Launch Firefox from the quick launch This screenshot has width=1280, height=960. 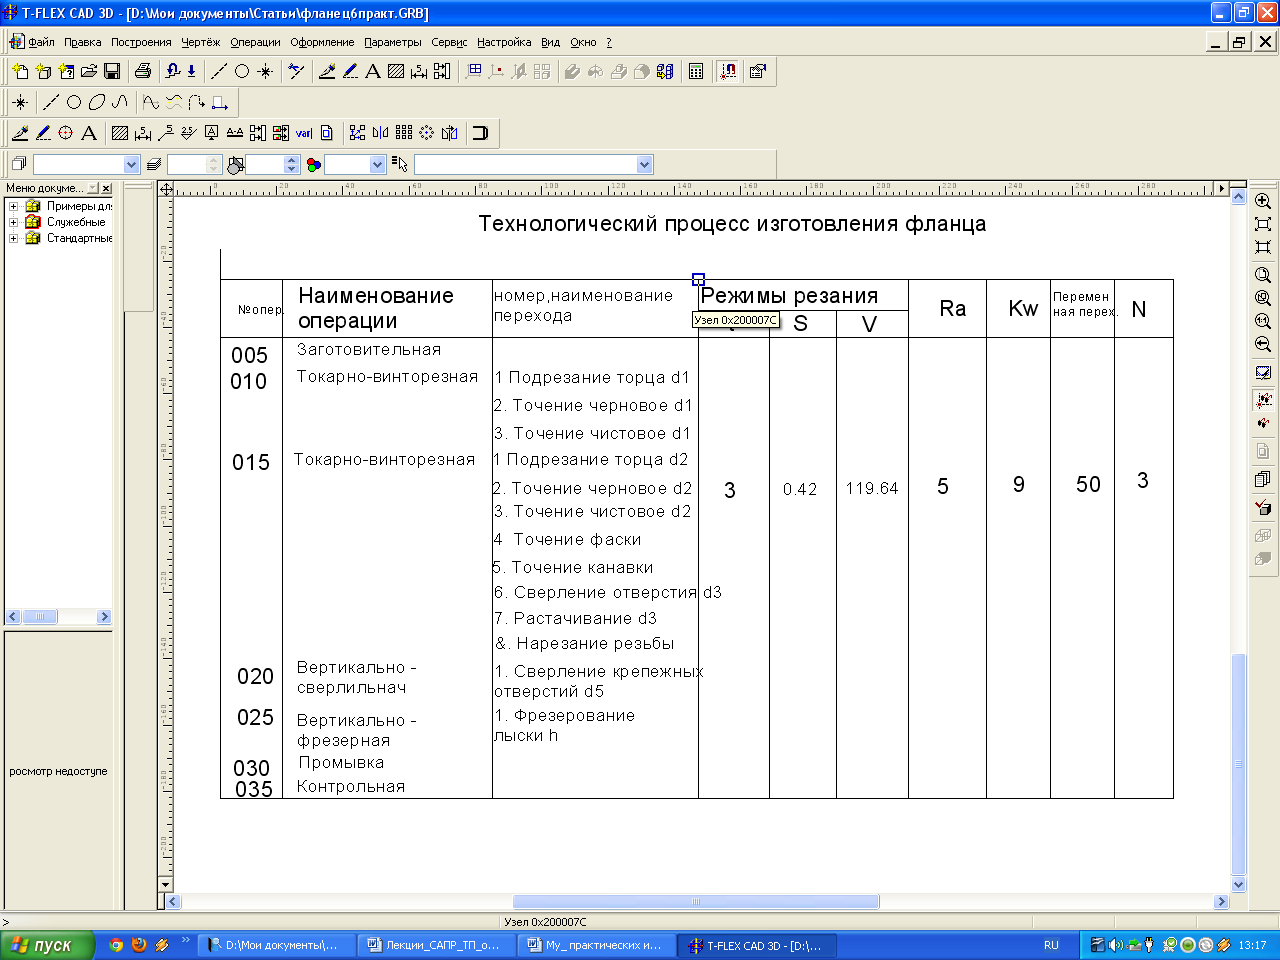coord(139,944)
